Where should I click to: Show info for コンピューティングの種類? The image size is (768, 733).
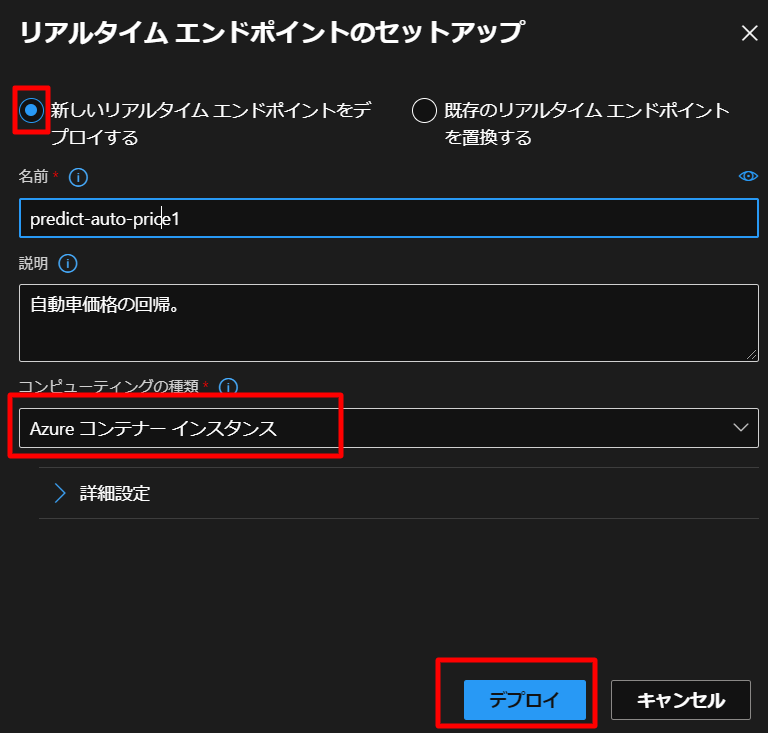(x=228, y=386)
